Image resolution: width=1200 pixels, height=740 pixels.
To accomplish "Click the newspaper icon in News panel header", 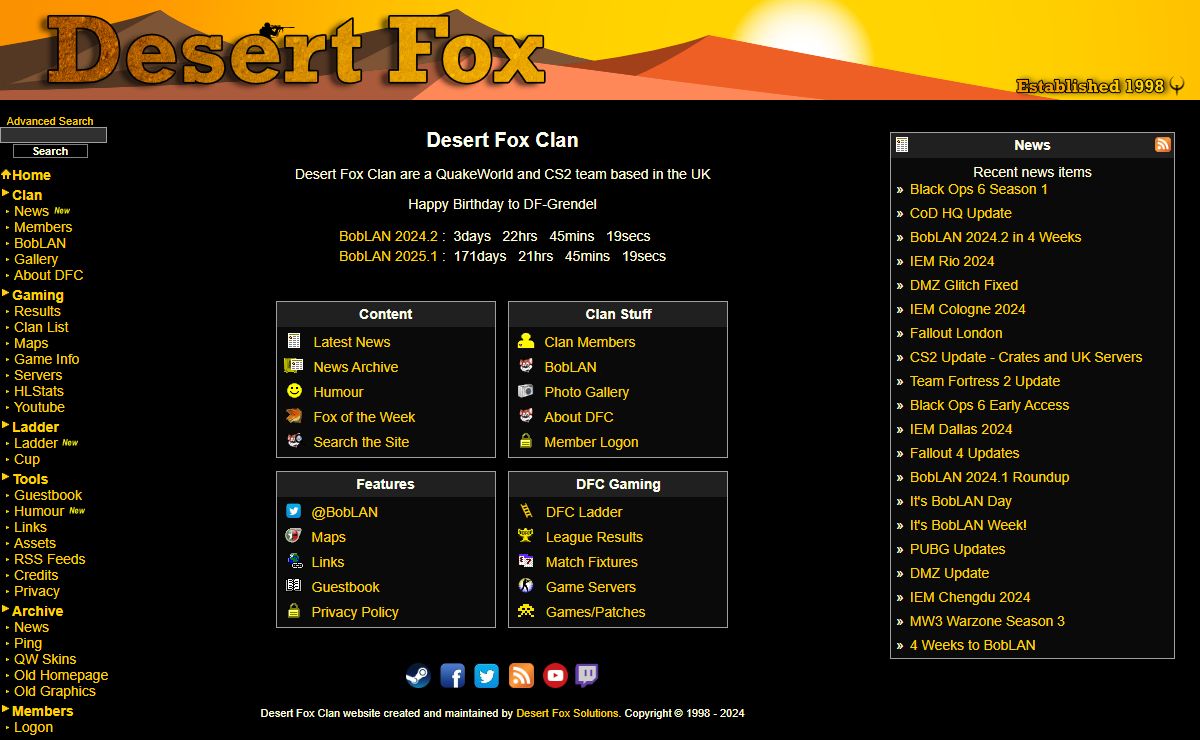I will click(x=902, y=144).
